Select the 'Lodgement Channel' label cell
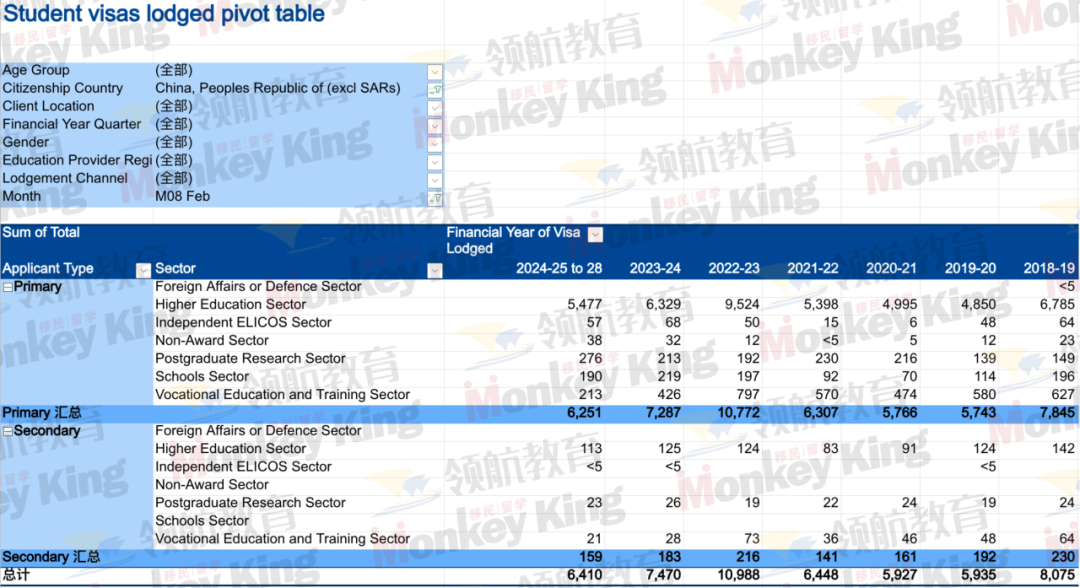1080x588 pixels. pyautogui.click(x=65, y=178)
